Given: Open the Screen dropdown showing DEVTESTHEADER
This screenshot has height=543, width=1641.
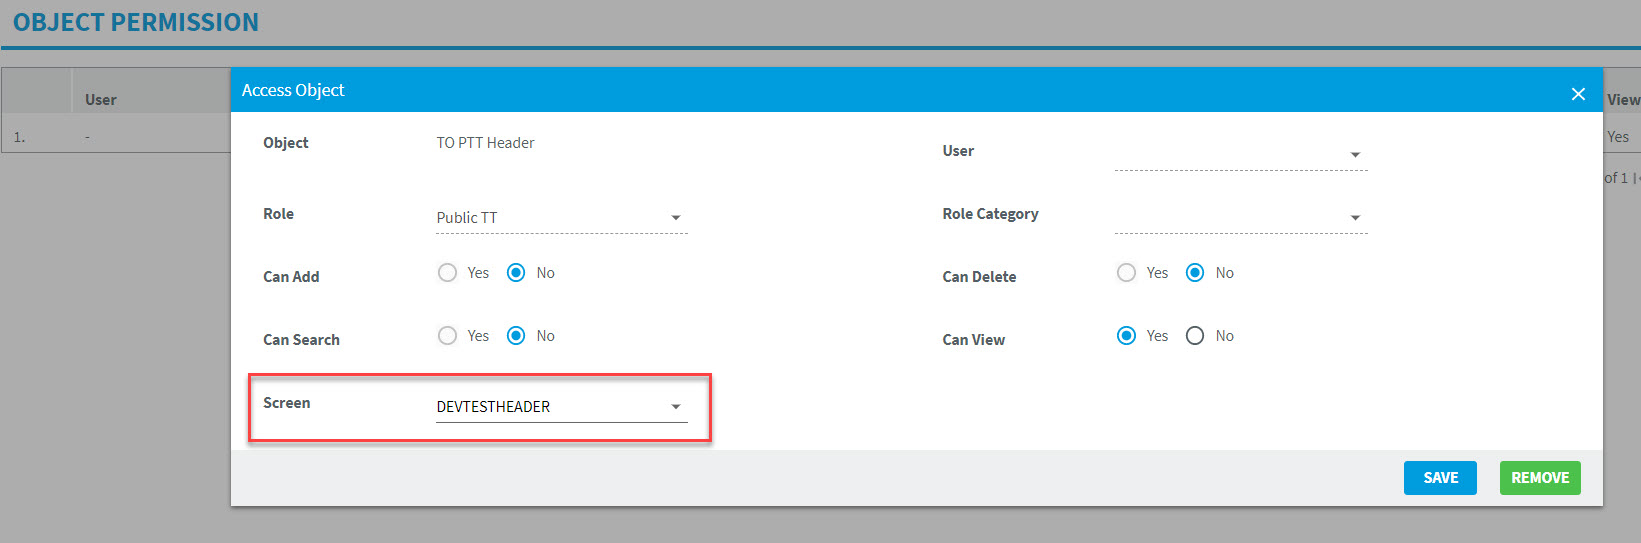Looking at the screenshot, I should (561, 407).
